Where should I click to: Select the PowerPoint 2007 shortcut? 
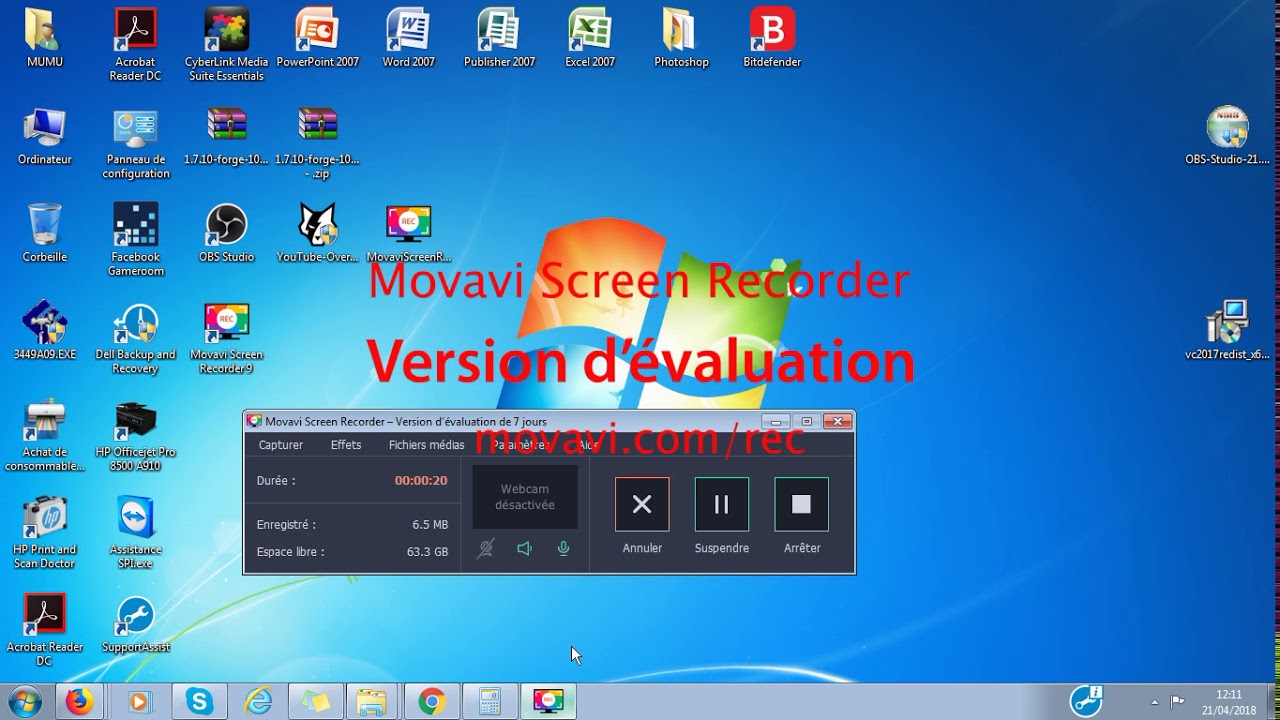pyautogui.click(x=318, y=38)
